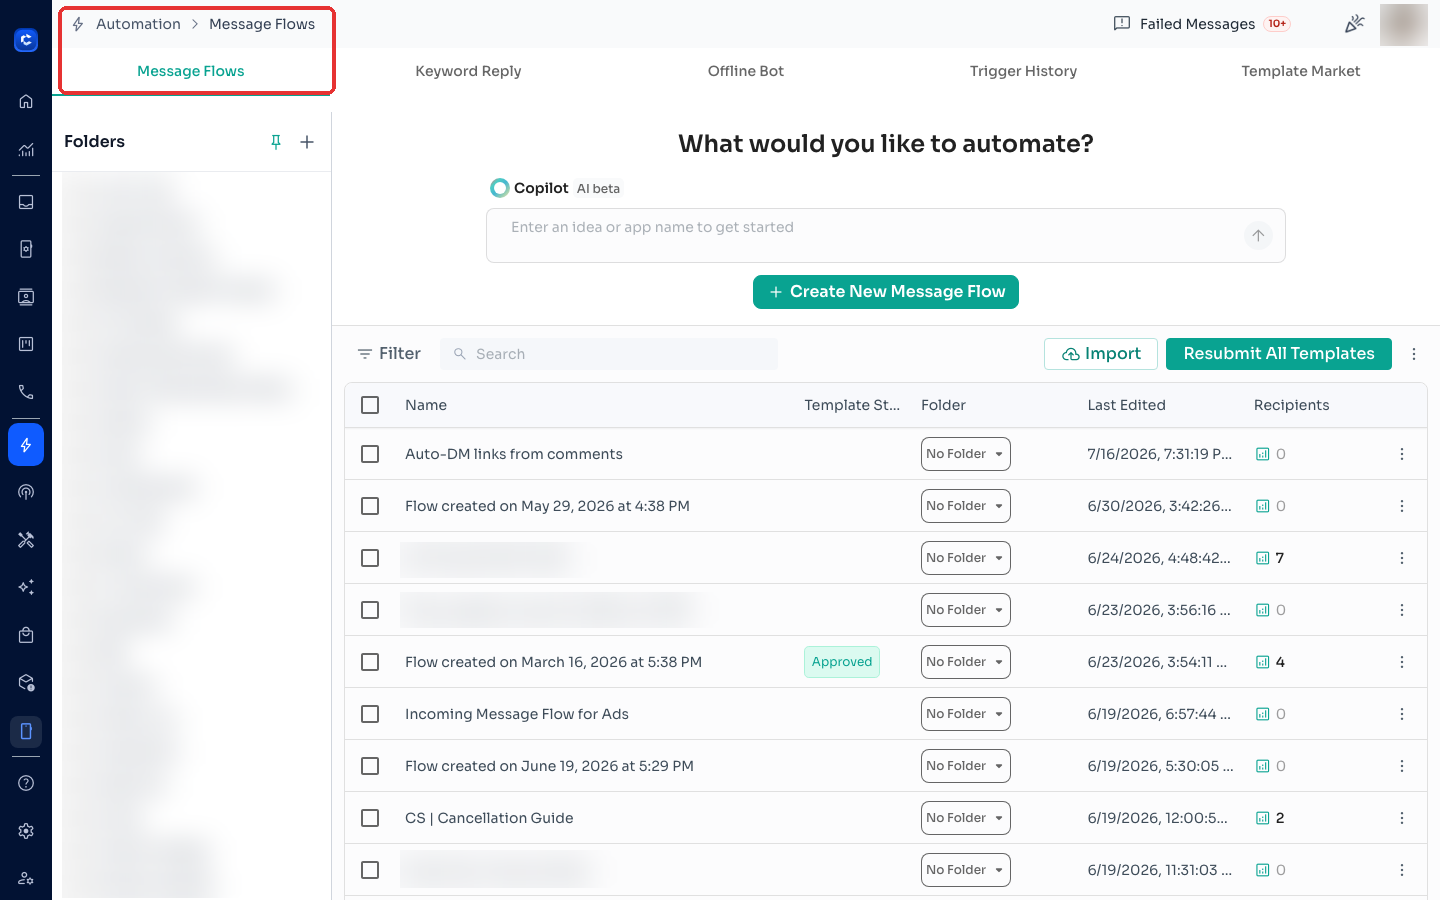Add a new folder with plus icon
1440x900 pixels.
(307, 142)
